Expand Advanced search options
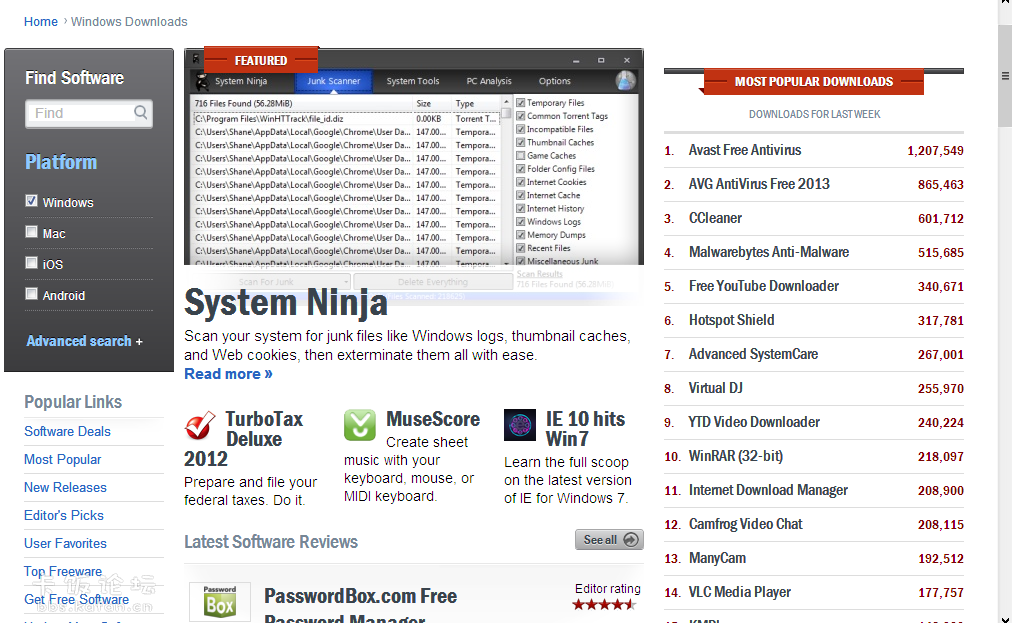 pos(85,341)
